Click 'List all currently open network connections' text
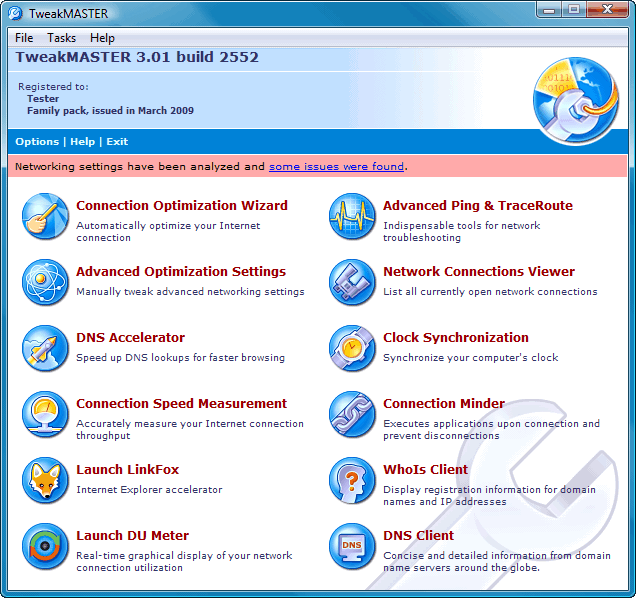 [490, 292]
